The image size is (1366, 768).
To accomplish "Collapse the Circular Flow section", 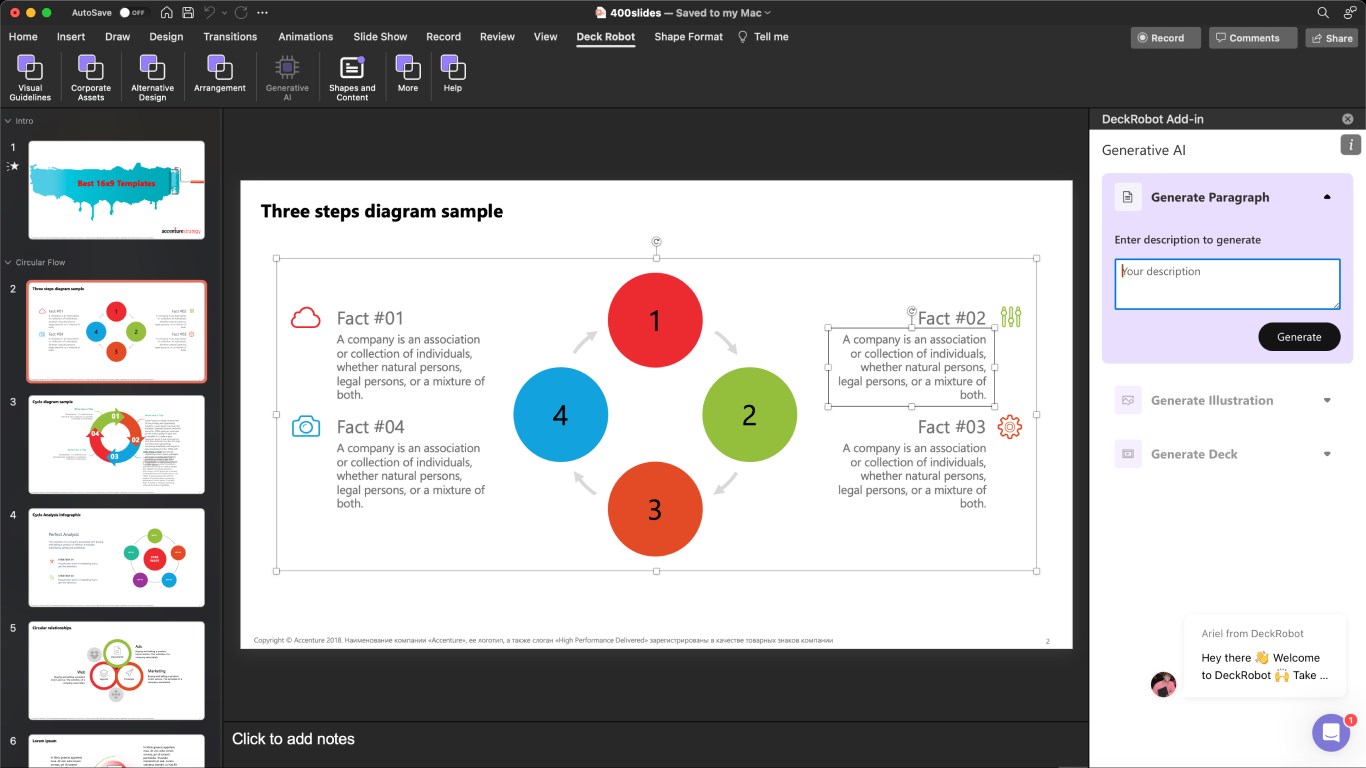I will coord(8,262).
